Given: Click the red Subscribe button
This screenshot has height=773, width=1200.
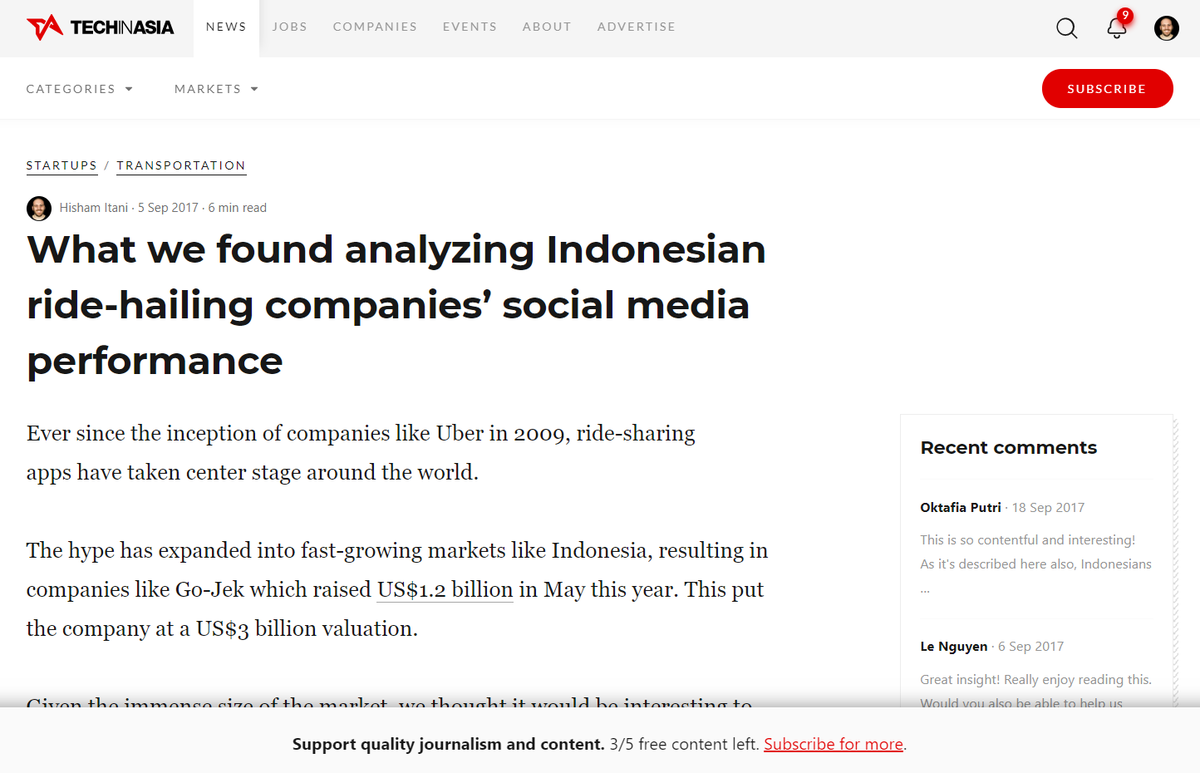Looking at the screenshot, I should click(1107, 89).
